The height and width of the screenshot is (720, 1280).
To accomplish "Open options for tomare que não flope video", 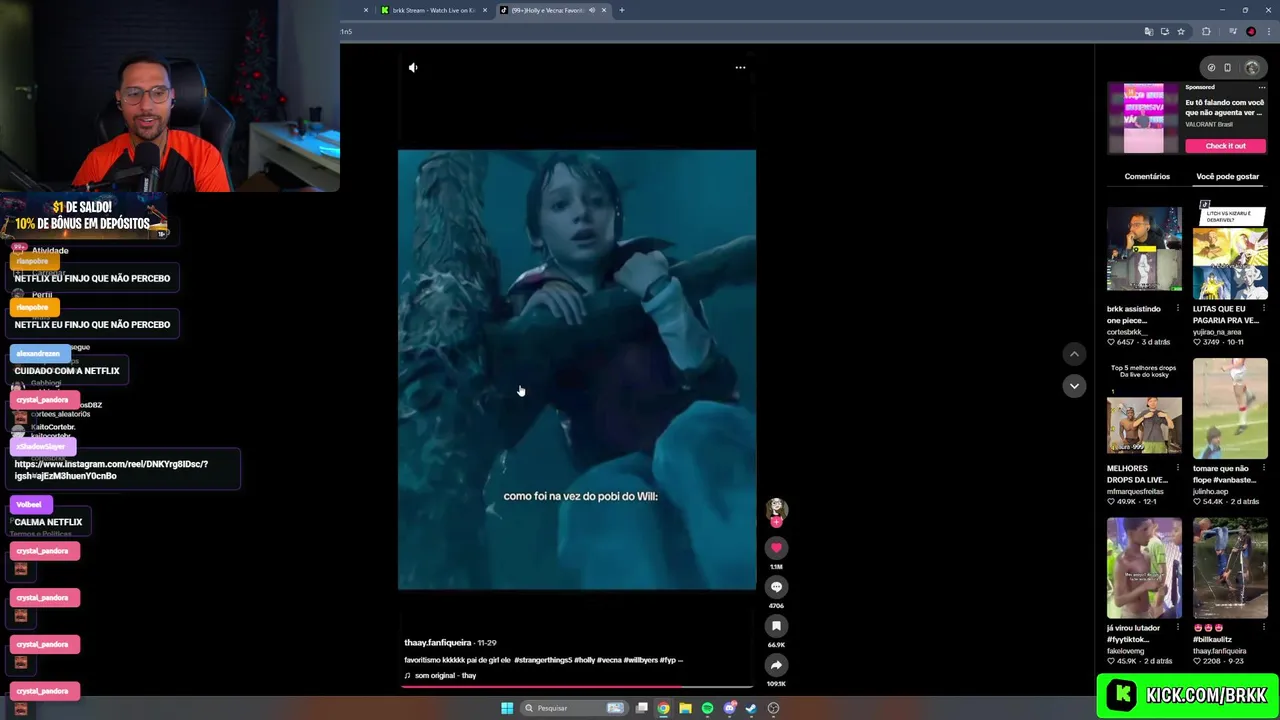I will click(1263, 468).
